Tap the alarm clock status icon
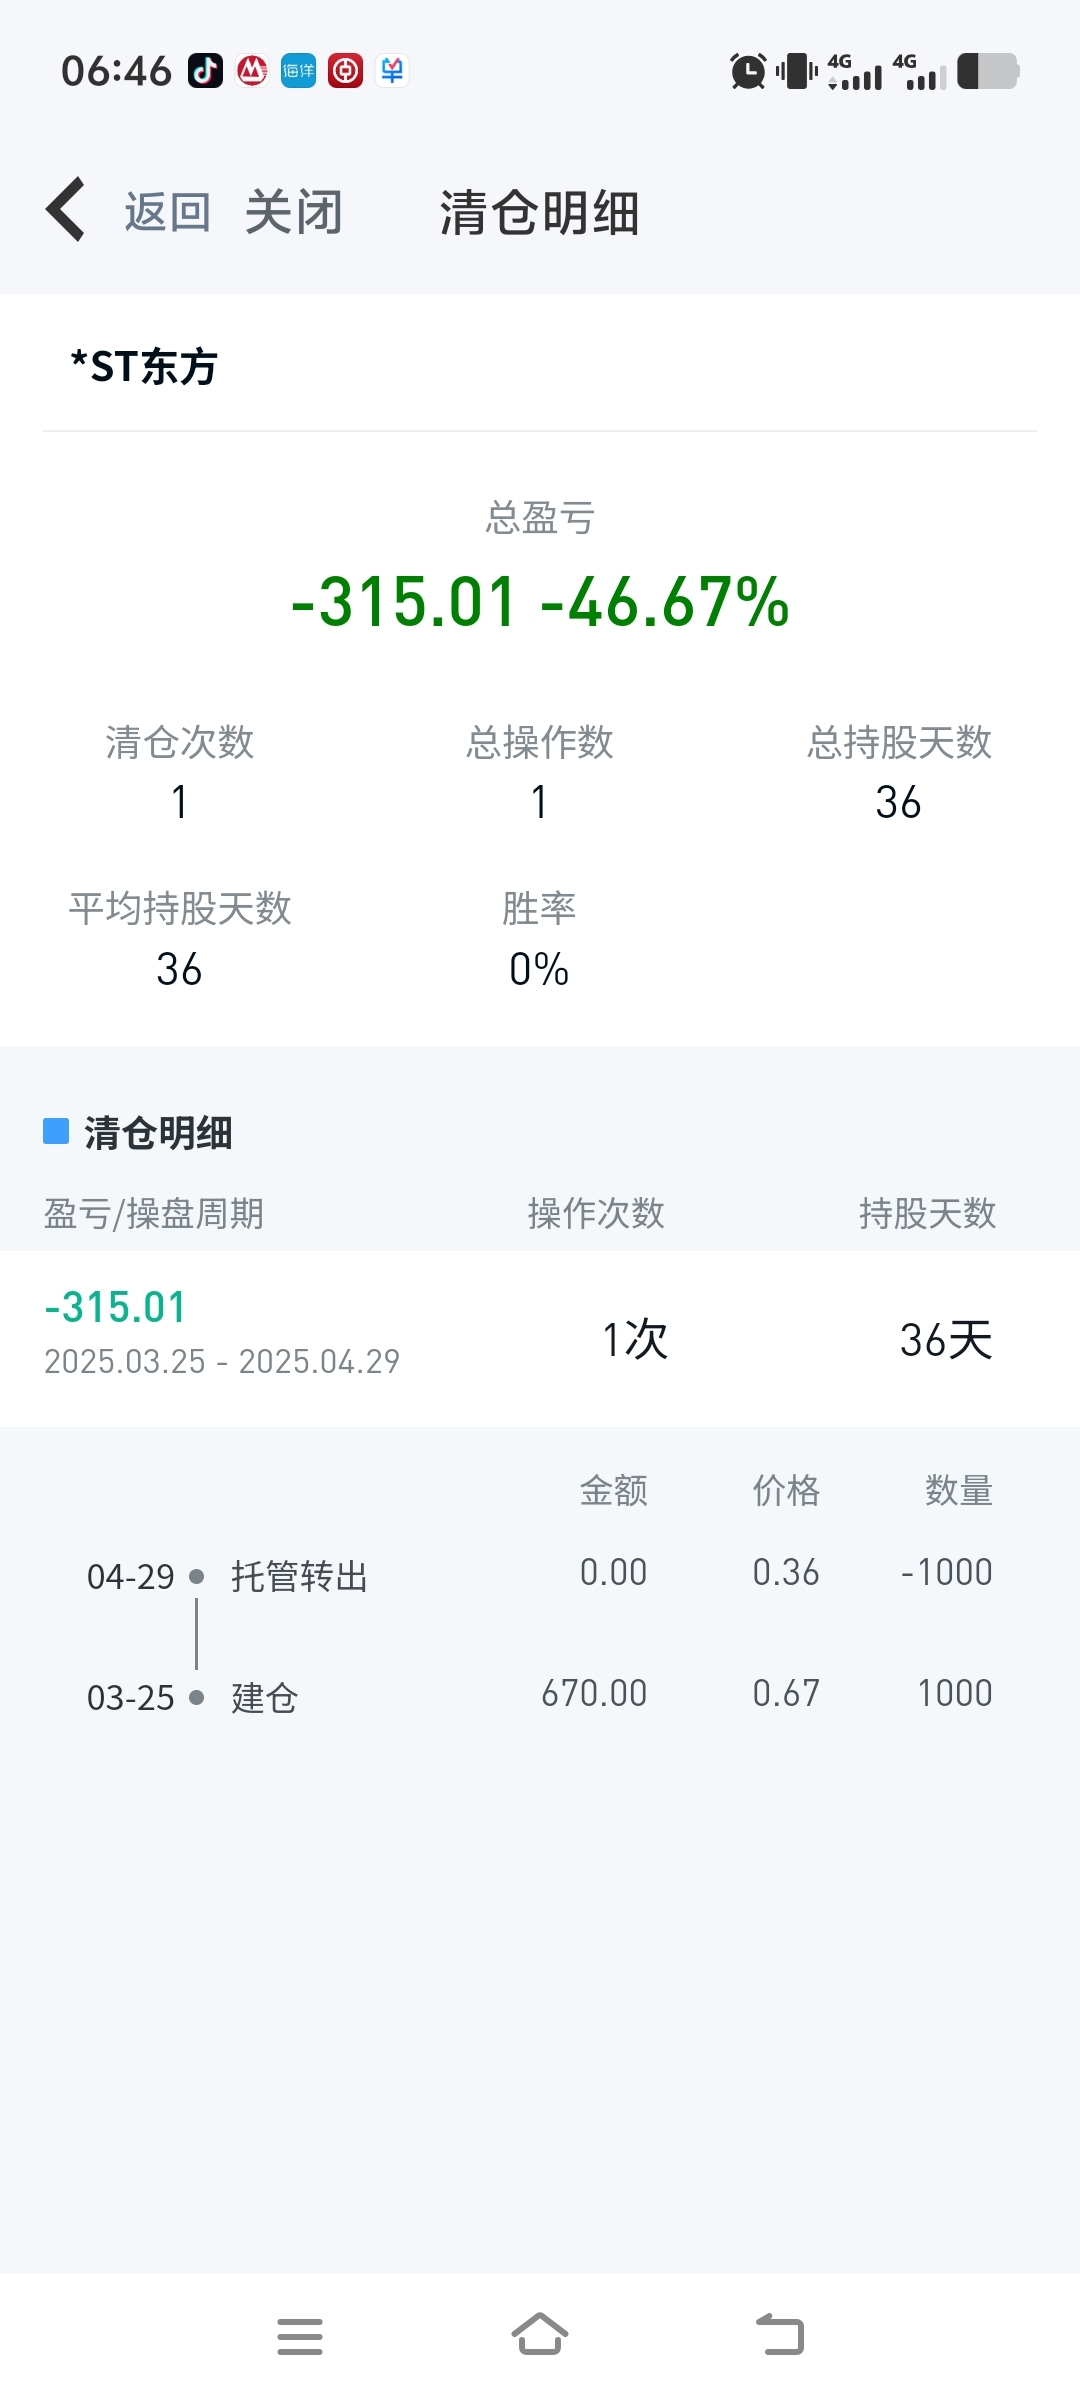This screenshot has width=1080, height=2400. coord(748,71)
